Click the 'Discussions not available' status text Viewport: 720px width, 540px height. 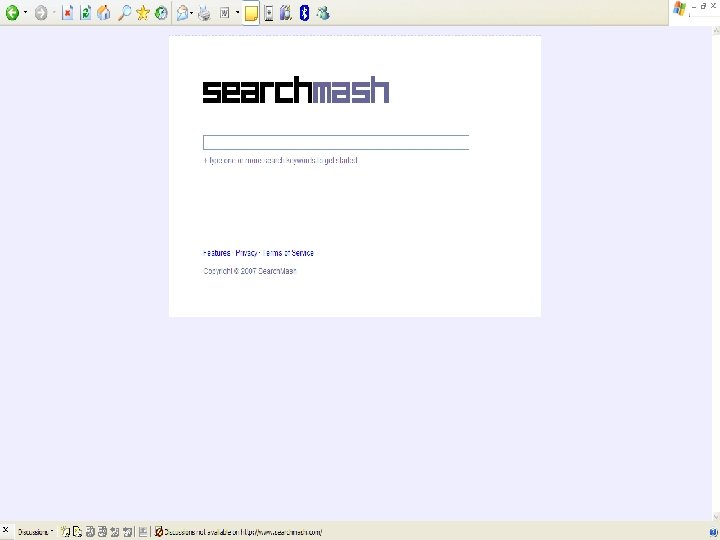243,532
